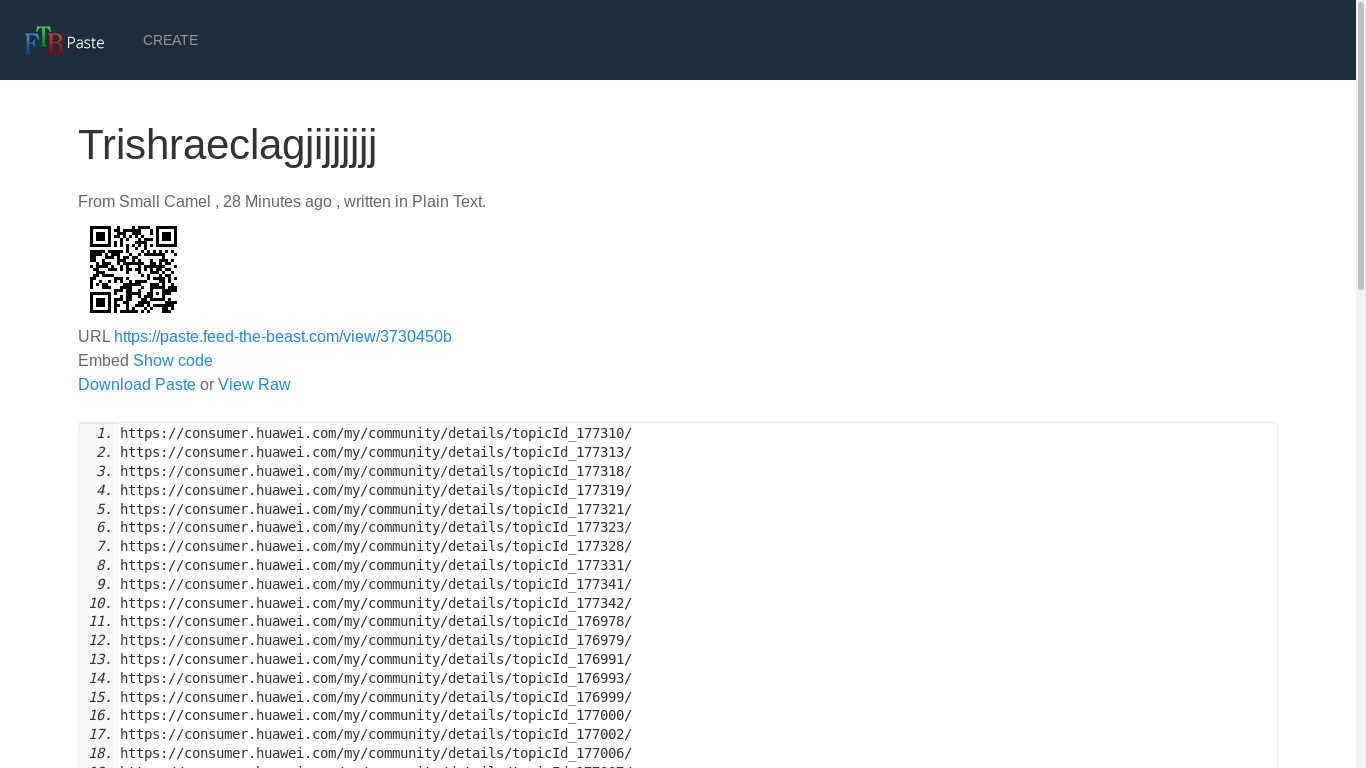Click line 16 URL topicId_177000

(x=376, y=716)
